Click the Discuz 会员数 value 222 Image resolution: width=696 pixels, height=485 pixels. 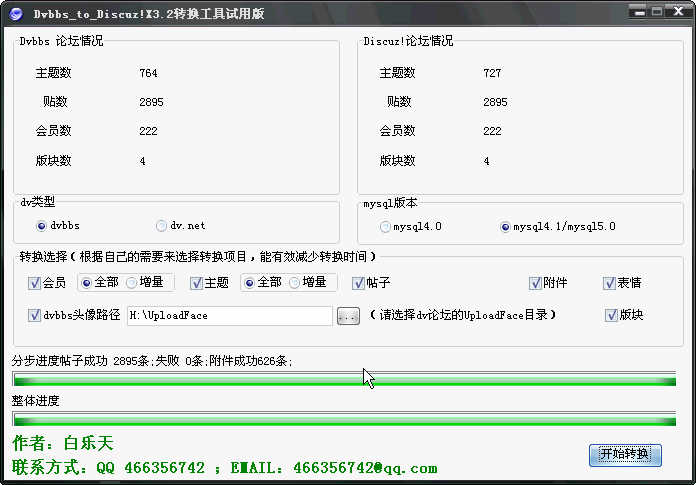point(492,131)
